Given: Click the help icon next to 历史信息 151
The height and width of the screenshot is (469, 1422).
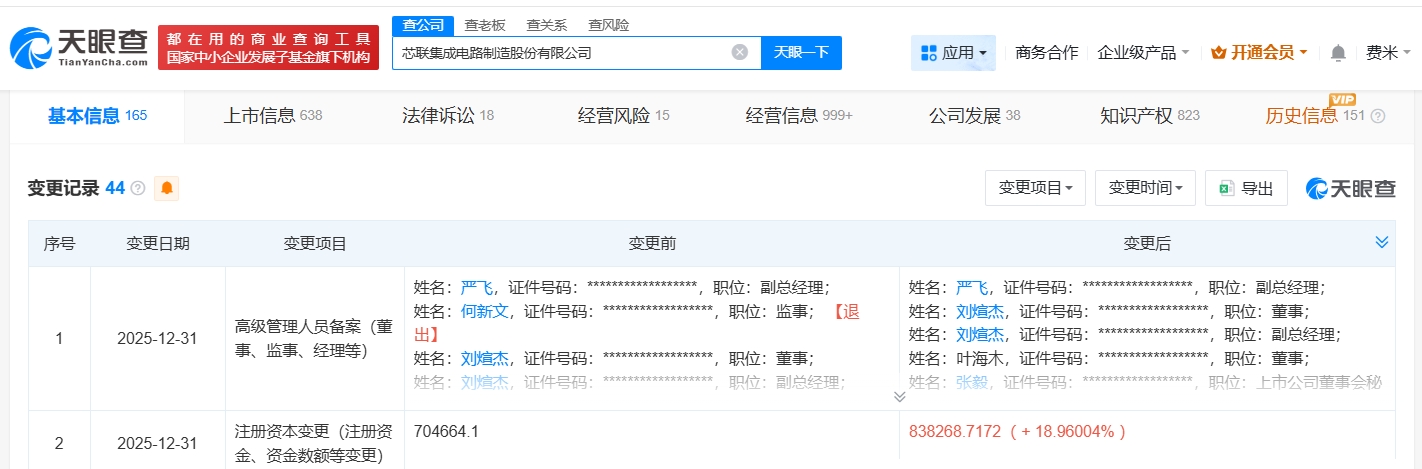Looking at the screenshot, I should pos(1378,116).
